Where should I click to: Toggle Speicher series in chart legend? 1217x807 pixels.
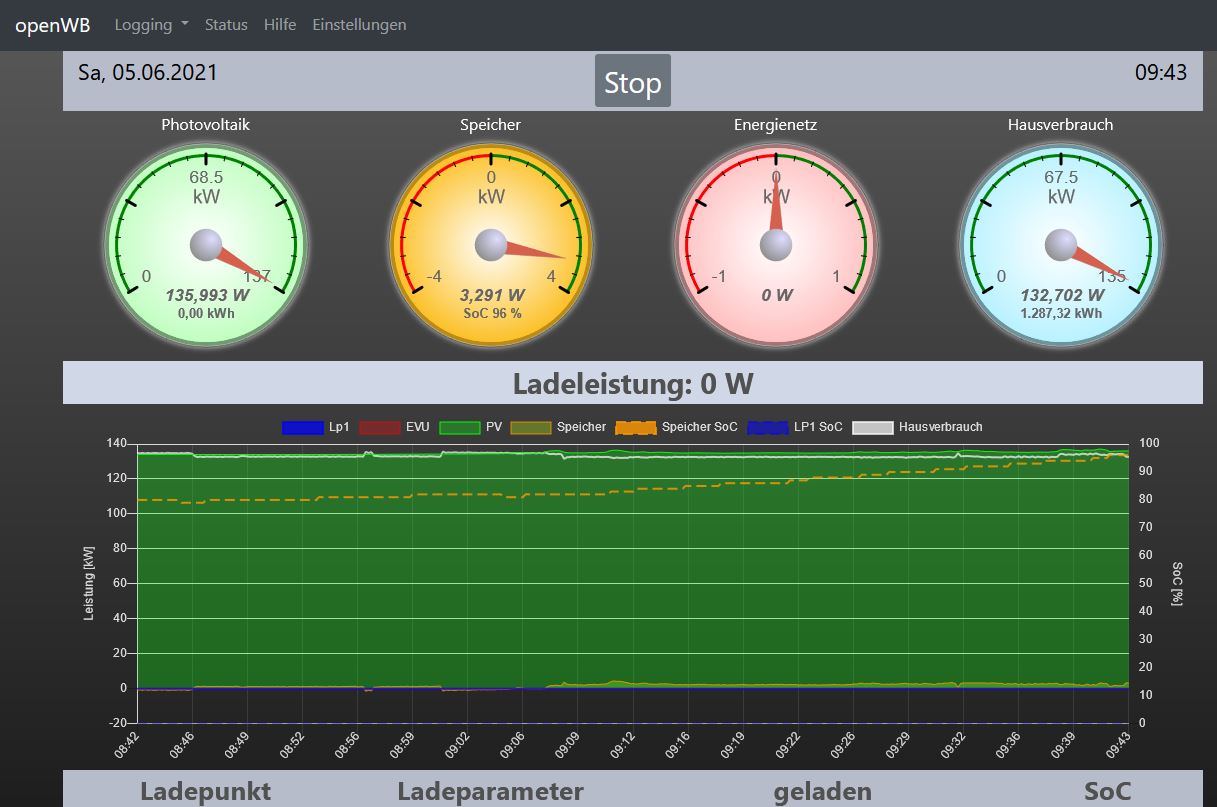(558, 427)
